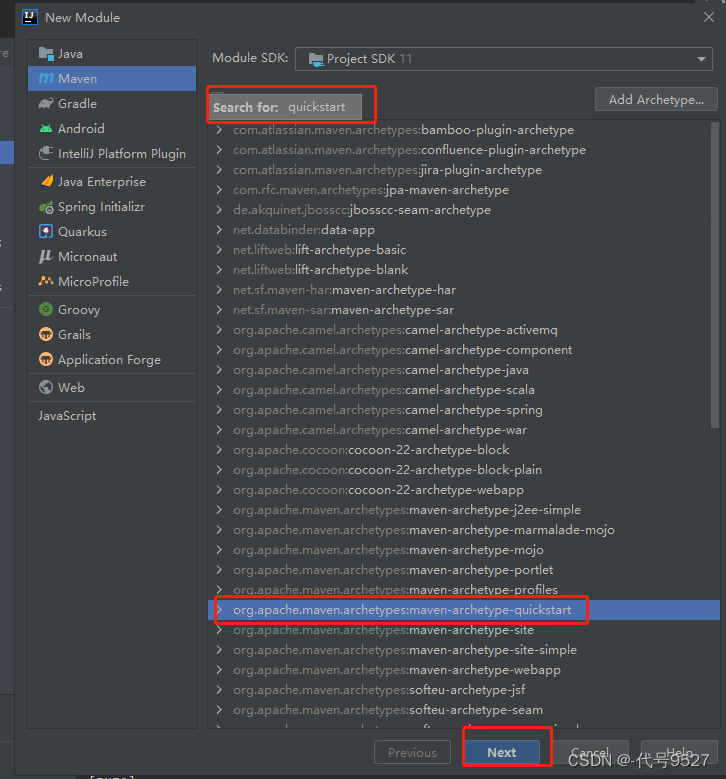The image size is (726, 779).
Task: Click the Spring Initializr leaf icon
Action: pyautogui.click(x=46, y=207)
